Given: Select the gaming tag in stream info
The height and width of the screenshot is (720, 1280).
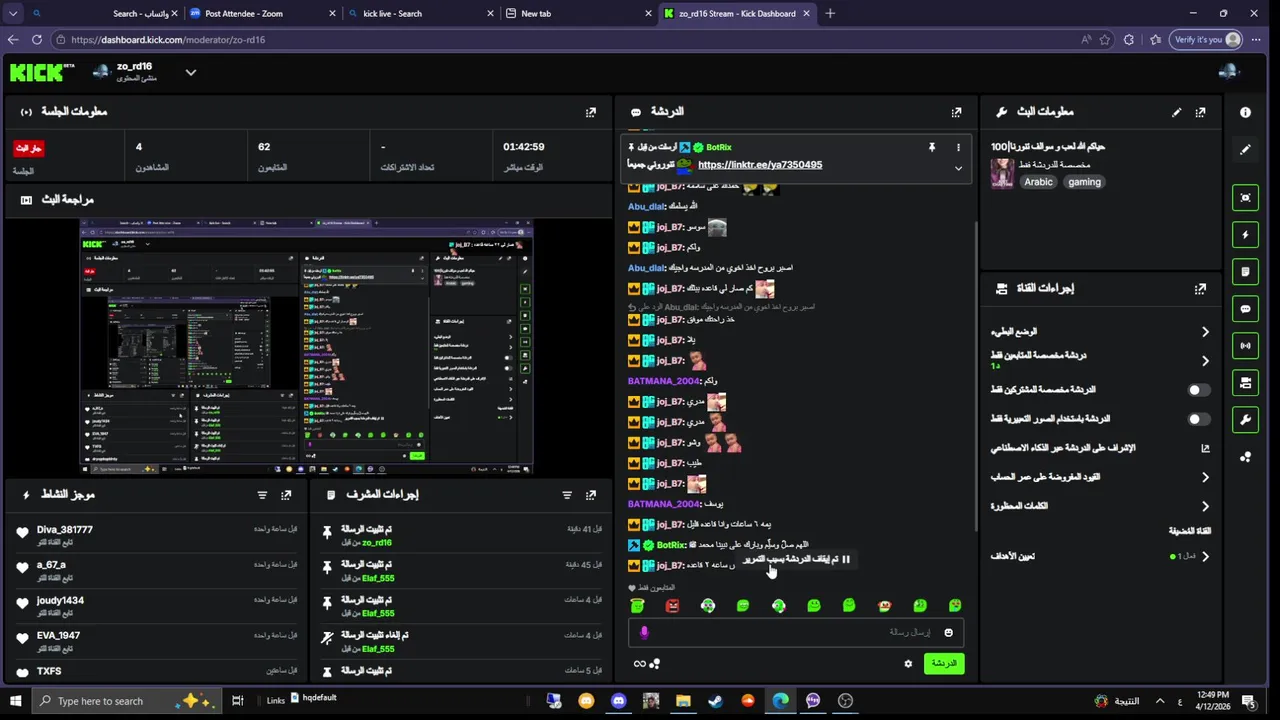Looking at the screenshot, I should [1084, 182].
